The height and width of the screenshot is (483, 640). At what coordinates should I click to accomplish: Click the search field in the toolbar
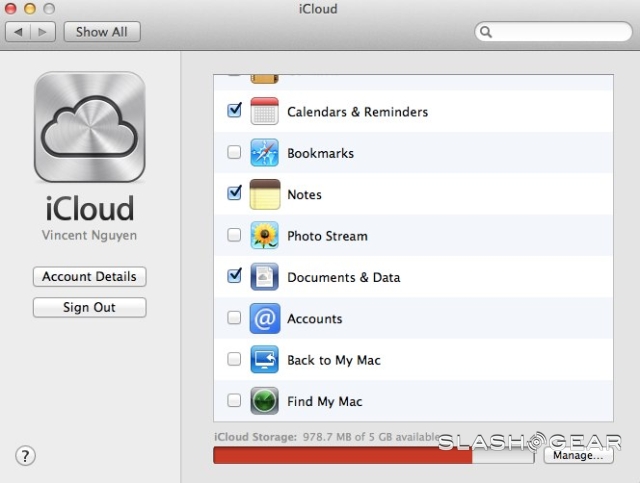(551, 32)
